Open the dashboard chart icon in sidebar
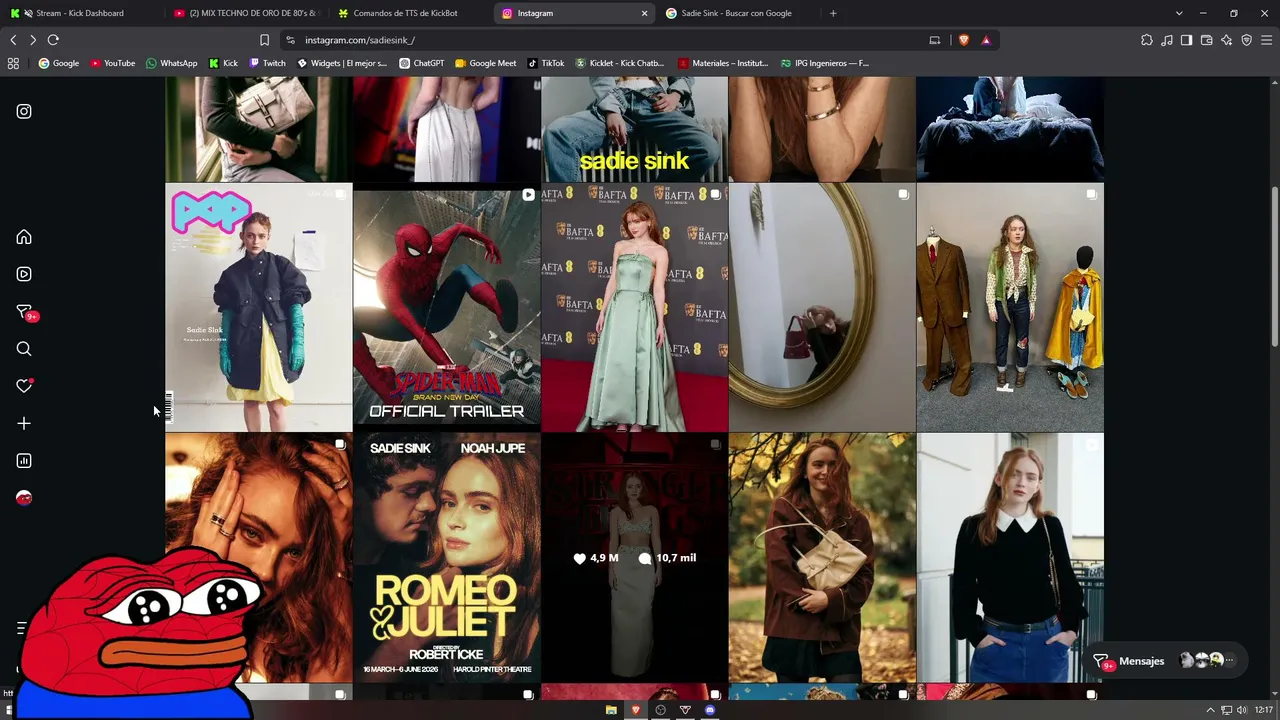This screenshot has height=720, width=1280. 24,461
